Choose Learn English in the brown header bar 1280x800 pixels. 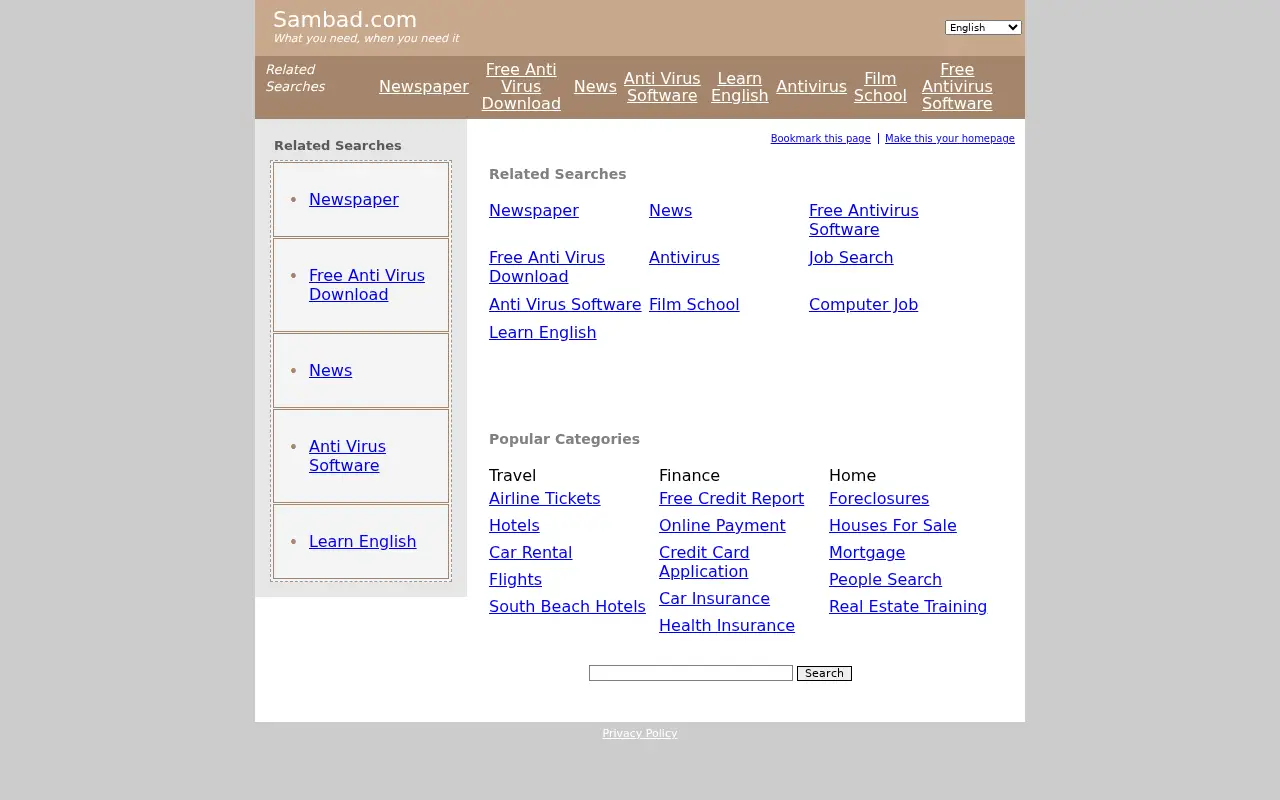click(x=740, y=86)
